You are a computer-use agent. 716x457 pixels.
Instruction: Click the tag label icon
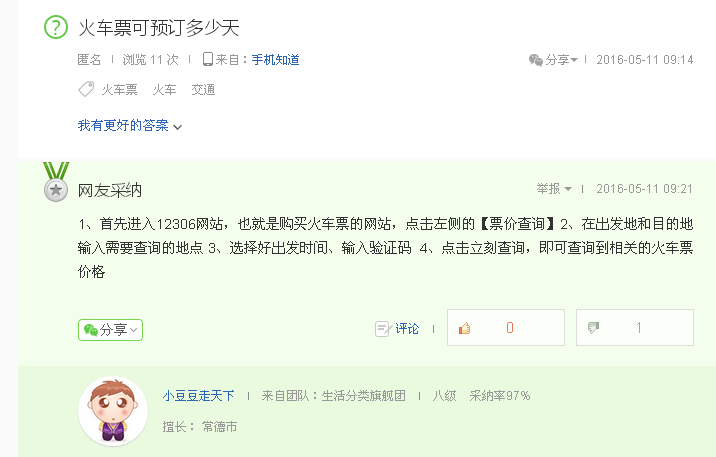click(86, 89)
